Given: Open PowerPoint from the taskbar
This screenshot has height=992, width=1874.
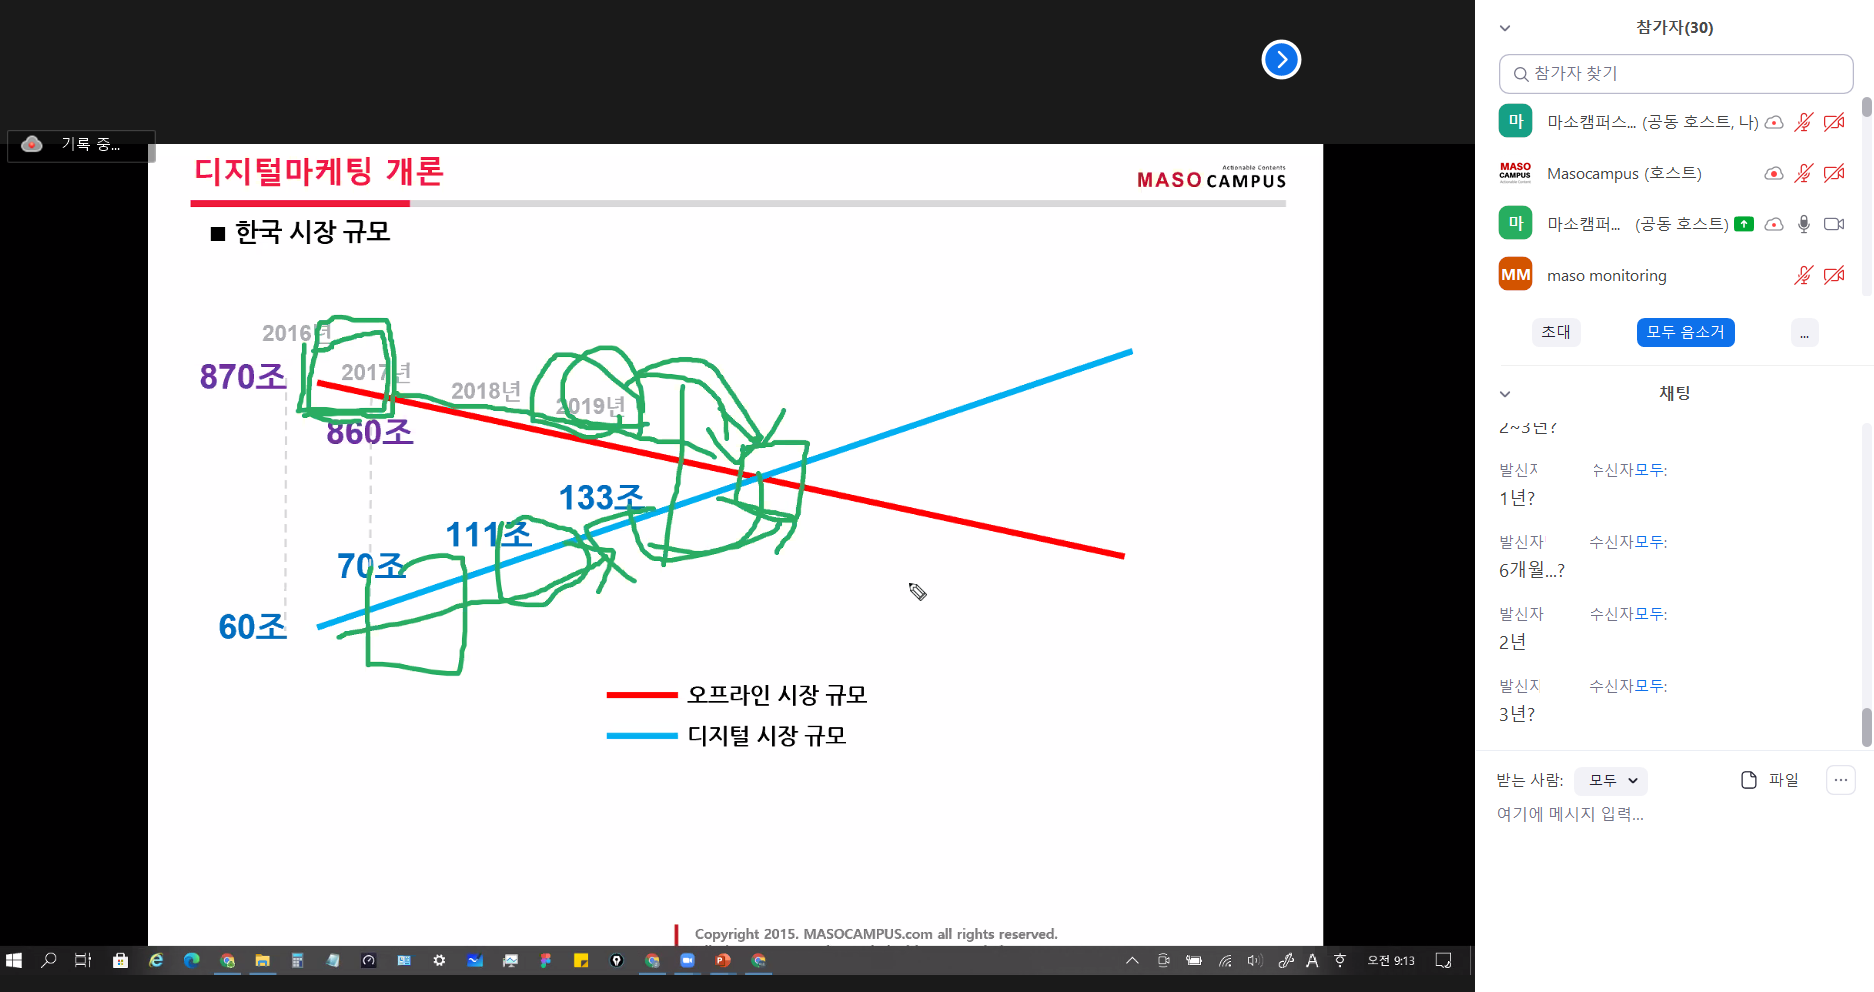Looking at the screenshot, I should (723, 961).
